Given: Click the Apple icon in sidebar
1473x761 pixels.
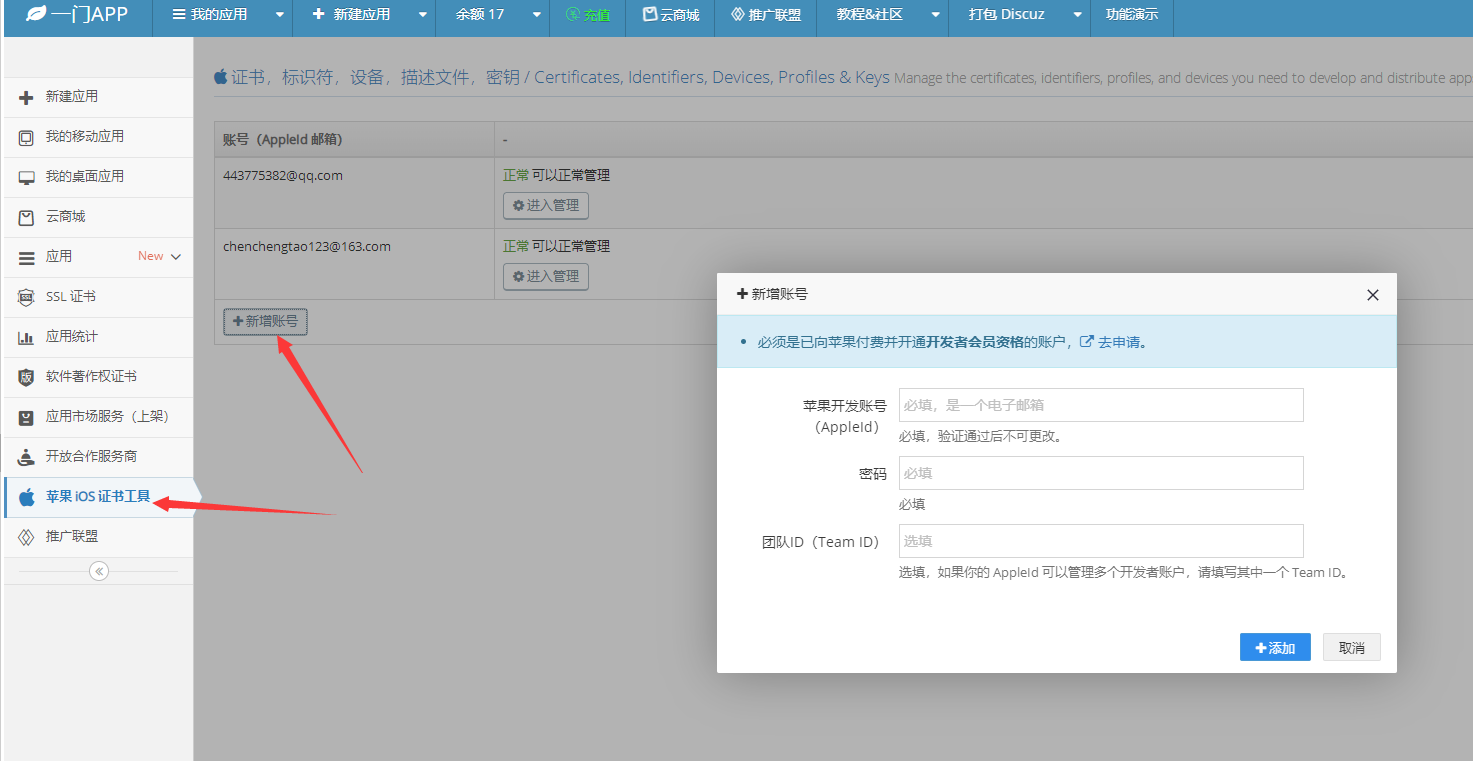Looking at the screenshot, I should pyautogui.click(x=27, y=497).
